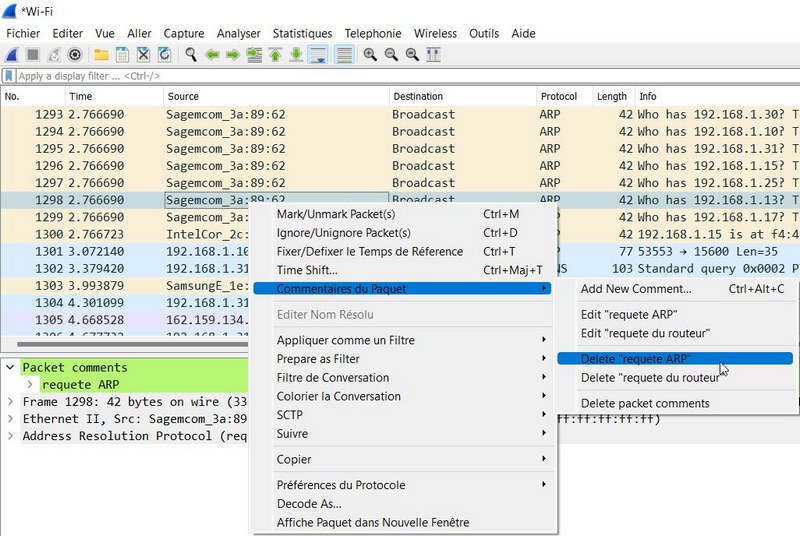Click the Protocol column header
The width and height of the screenshot is (800, 536).
pyautogui.click(x=559, y=96)
